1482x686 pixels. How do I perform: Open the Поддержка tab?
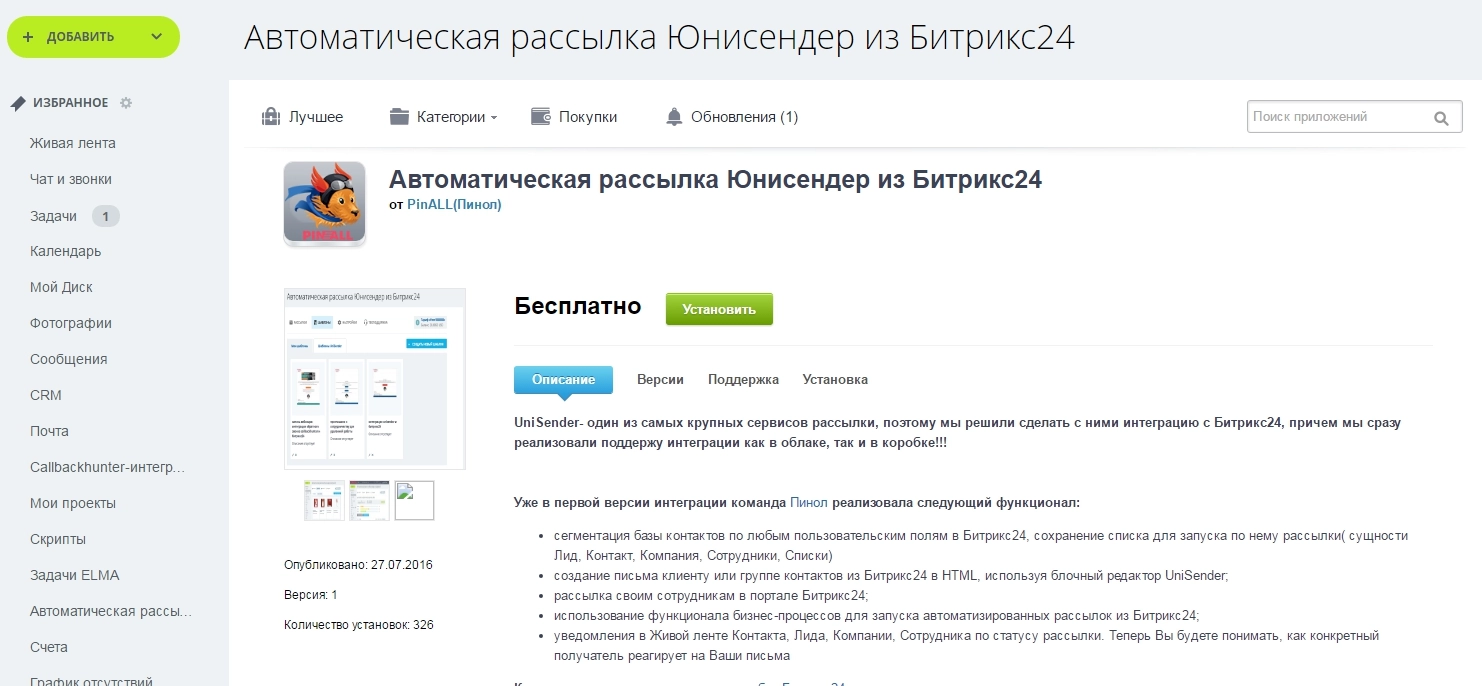(x=743, y=380)
